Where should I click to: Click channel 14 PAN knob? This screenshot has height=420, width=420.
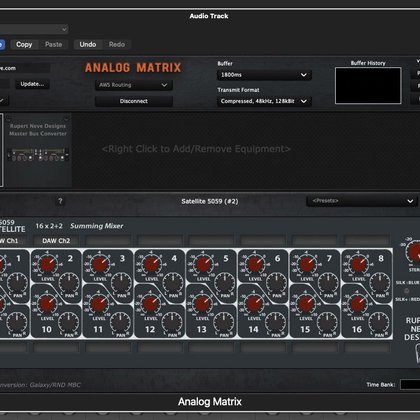(276, 323)
